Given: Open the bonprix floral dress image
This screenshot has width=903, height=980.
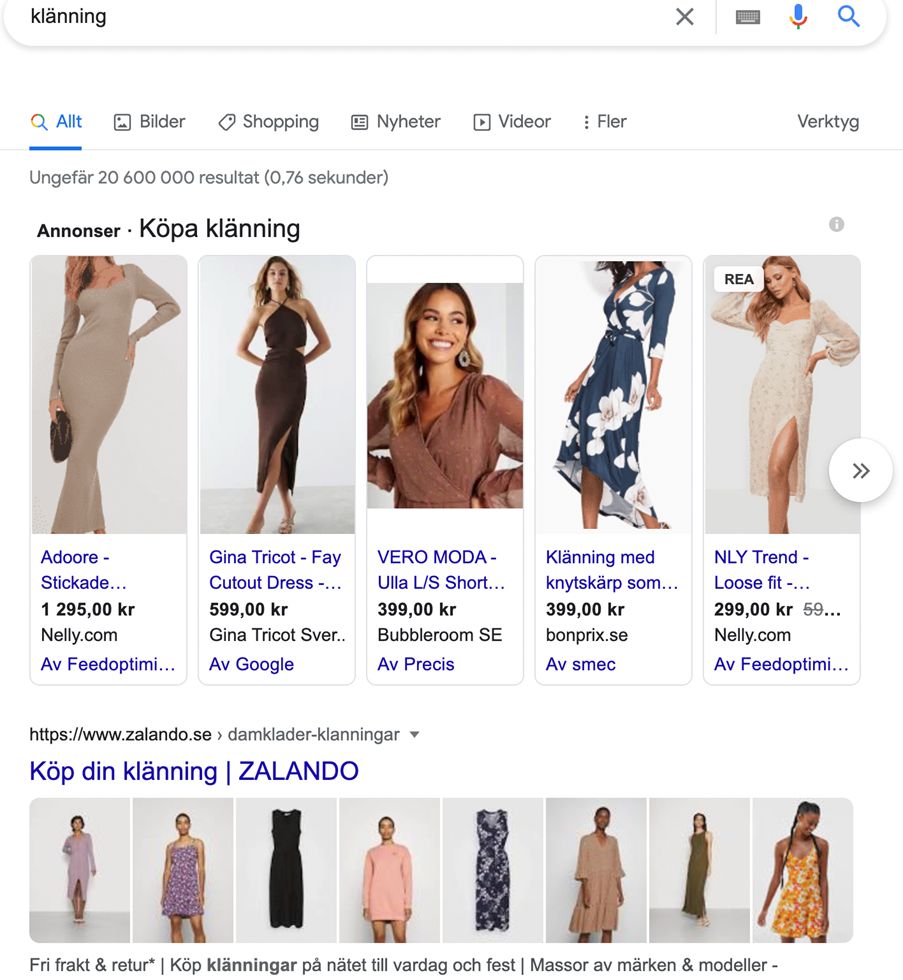Looking at the screenshot, I should point(613,395).
